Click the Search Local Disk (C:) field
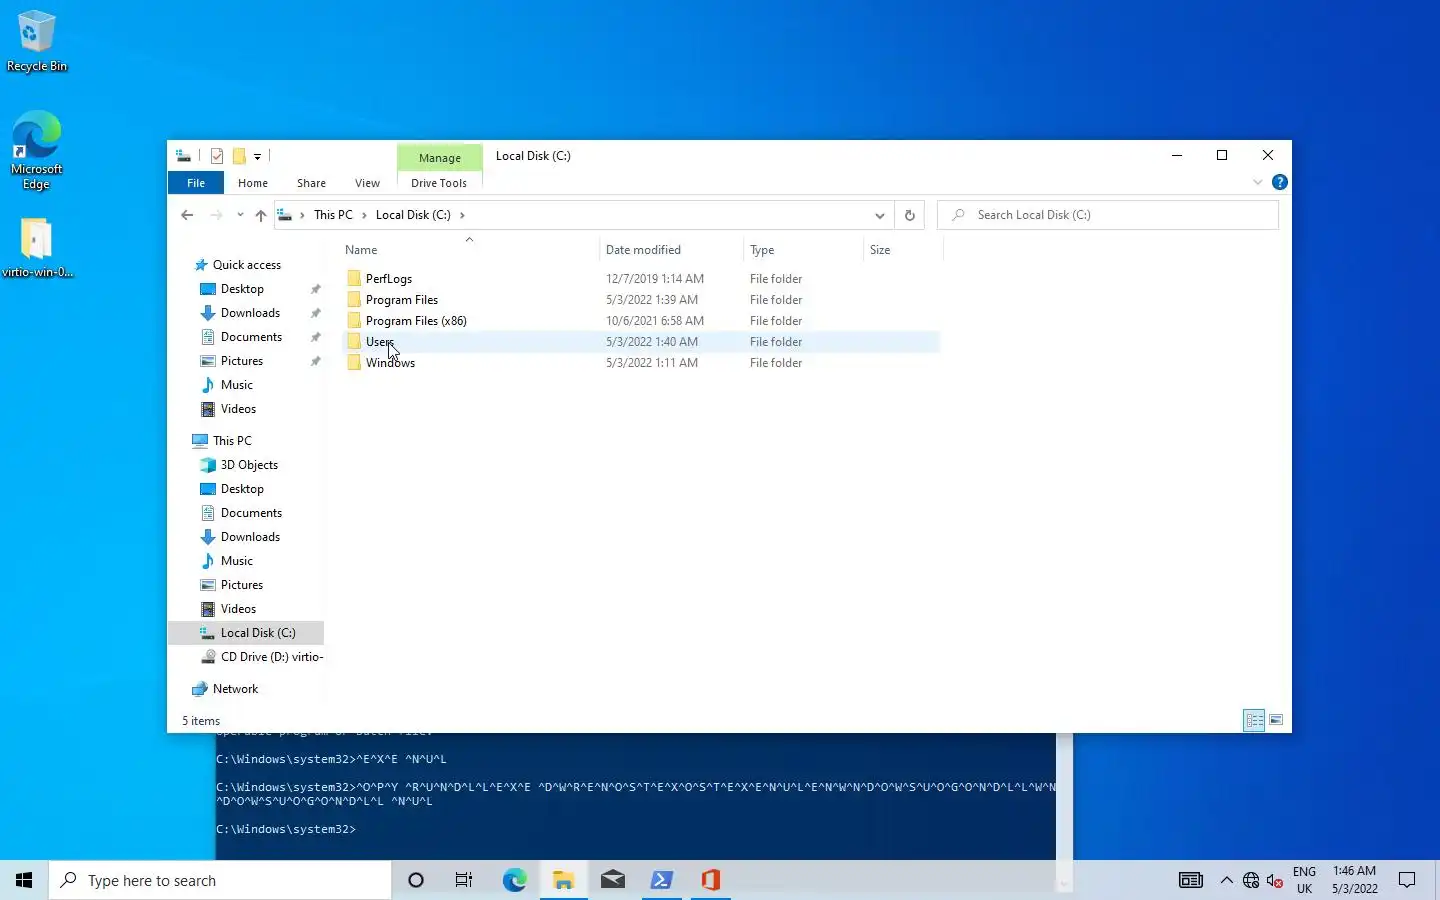Viewport: 1440px width, 900px height. pyautogui.click(x=1108, y=215)
